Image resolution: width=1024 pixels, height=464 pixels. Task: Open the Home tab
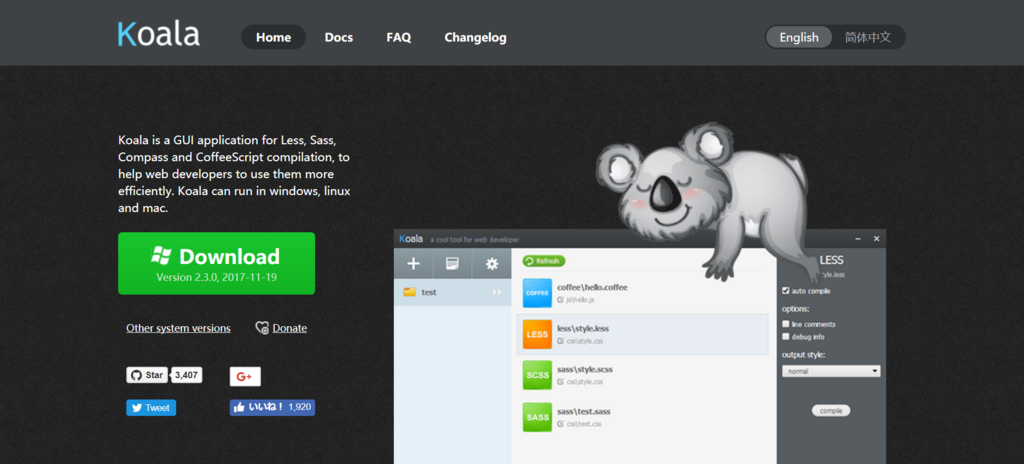(274, 37)
